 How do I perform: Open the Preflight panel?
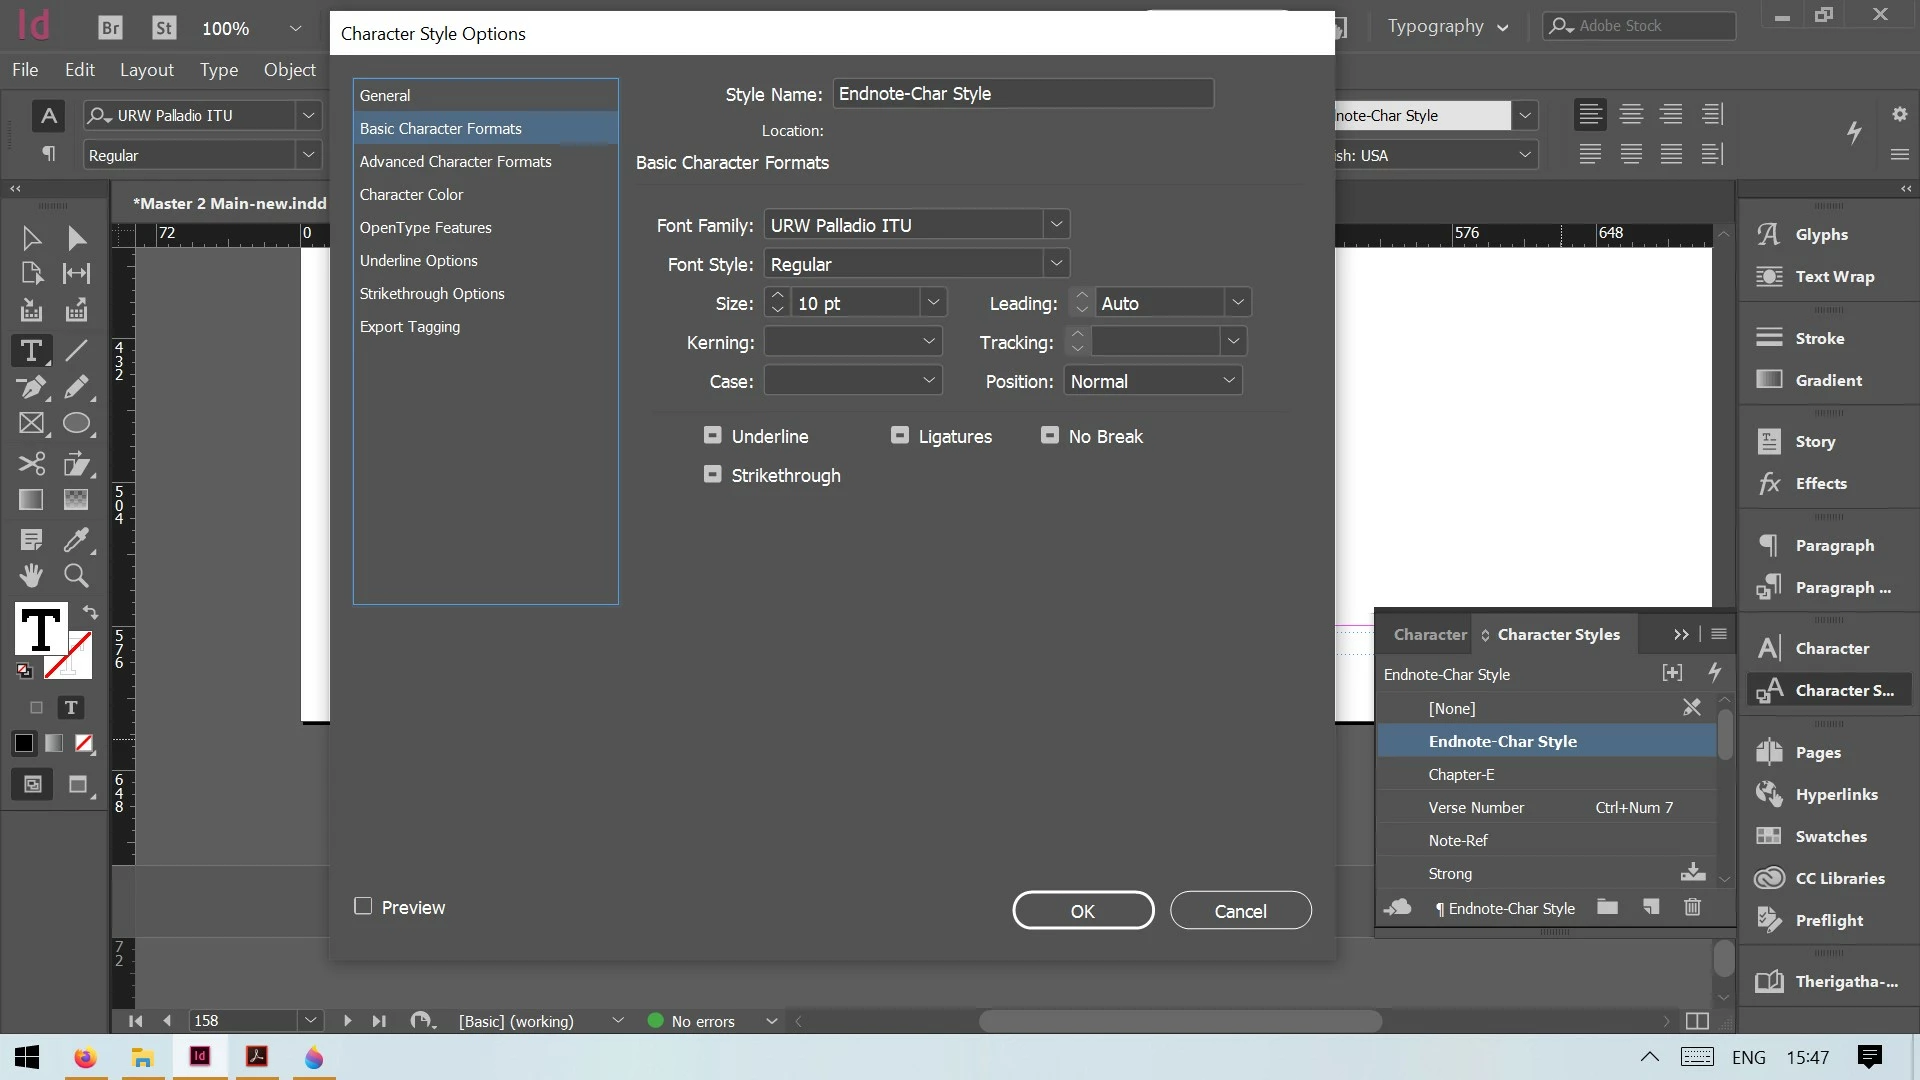(1828, 920)
